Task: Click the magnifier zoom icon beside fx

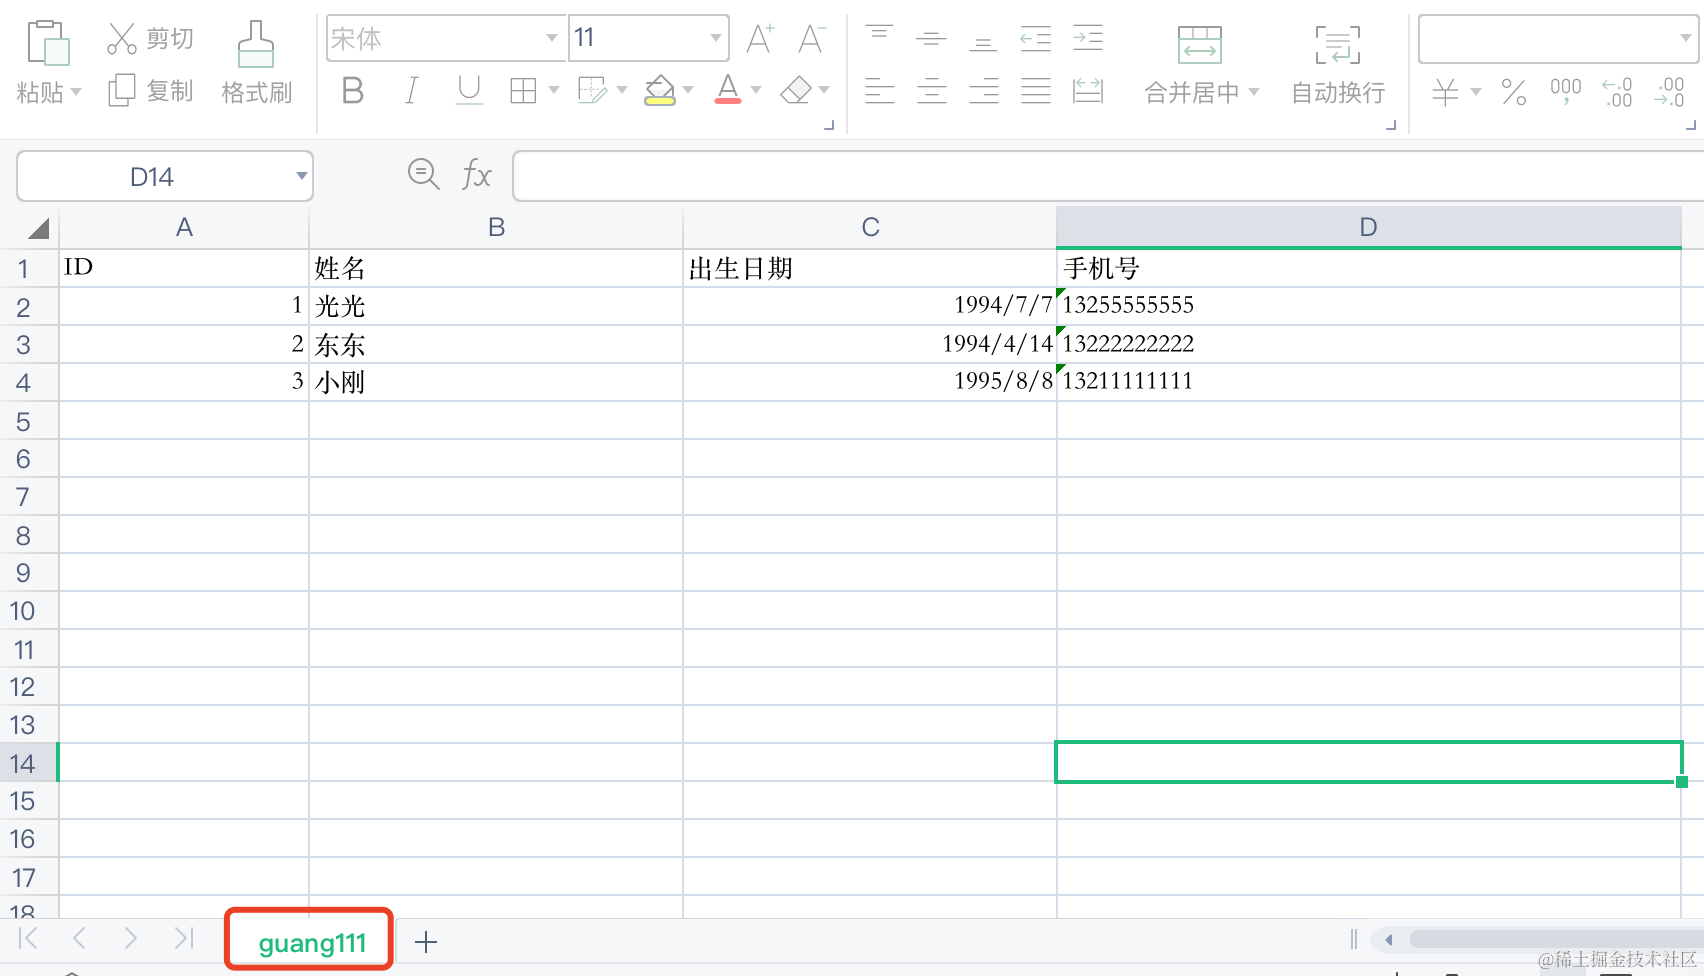Action: click(423, 174)
